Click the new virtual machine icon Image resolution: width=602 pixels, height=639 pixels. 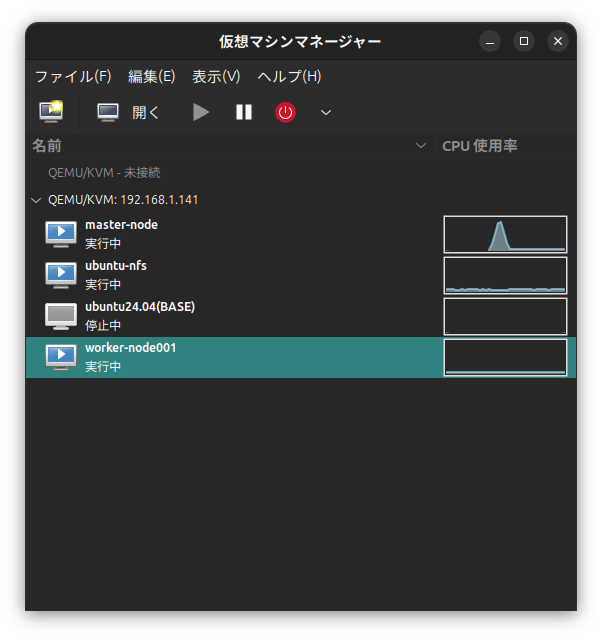[x=51, y=112]
